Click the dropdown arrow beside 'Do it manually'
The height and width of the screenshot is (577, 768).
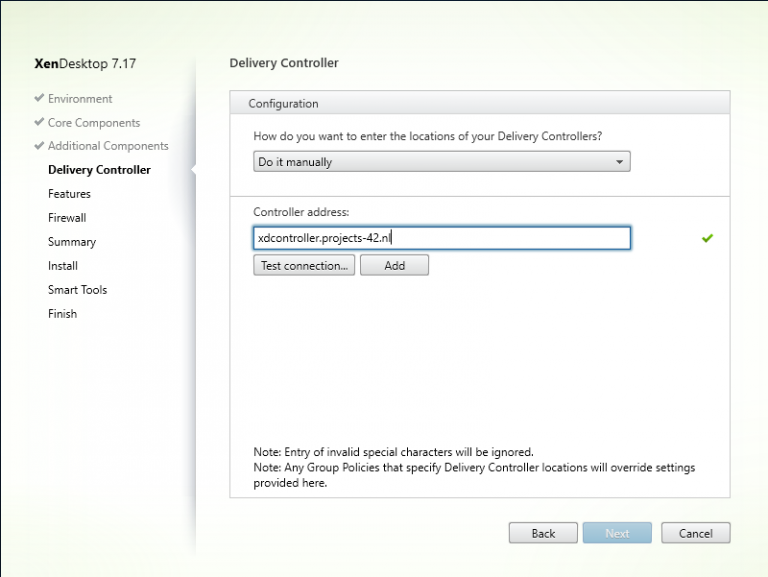pos(619,162)
